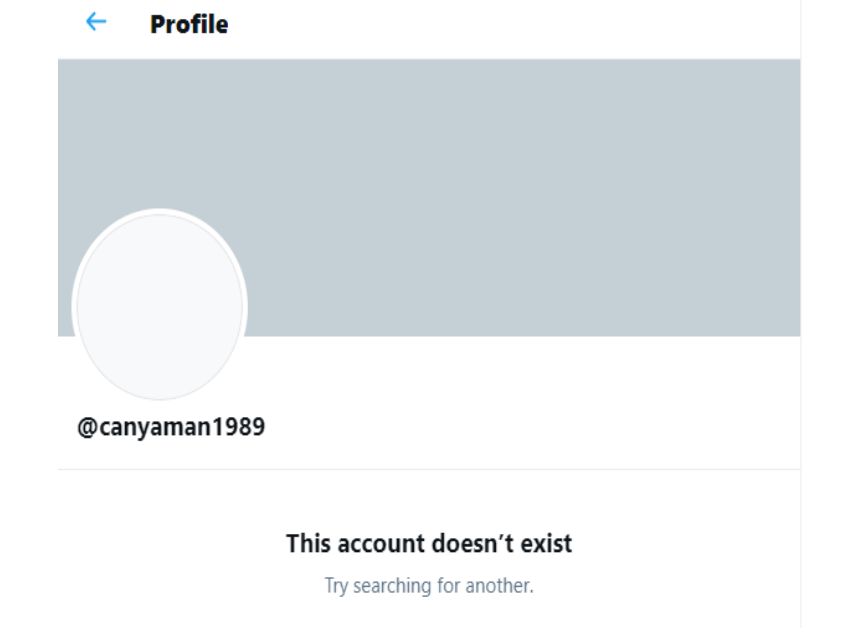Click the "This account doesn't exist" heading
This screenshot has height=628, width=862.
point(429,544)
